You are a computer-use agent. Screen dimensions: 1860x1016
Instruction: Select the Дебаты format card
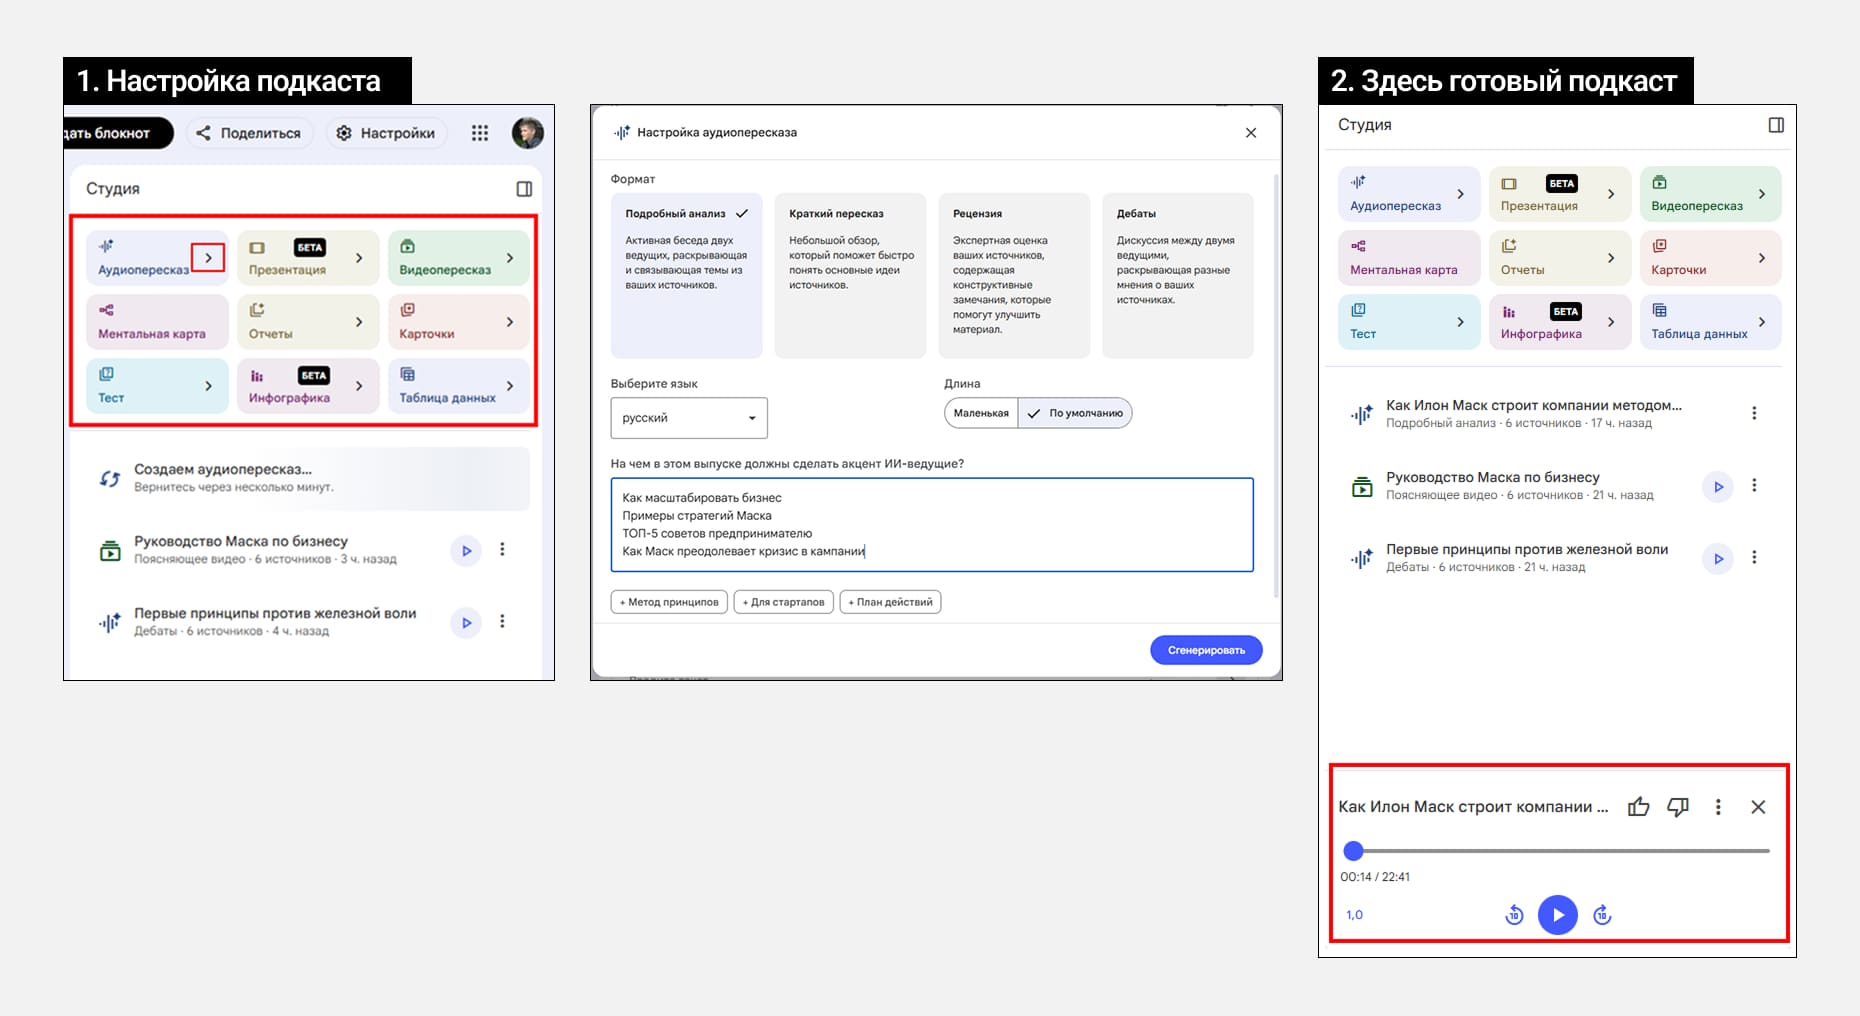[1178, 275]
